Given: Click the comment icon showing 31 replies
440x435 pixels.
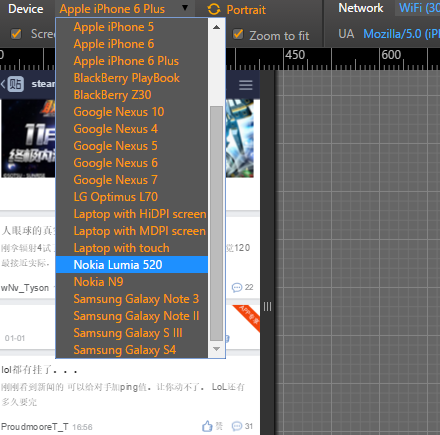Looking at the screenshot, I should pyautogui.click(x=237, y=426).
